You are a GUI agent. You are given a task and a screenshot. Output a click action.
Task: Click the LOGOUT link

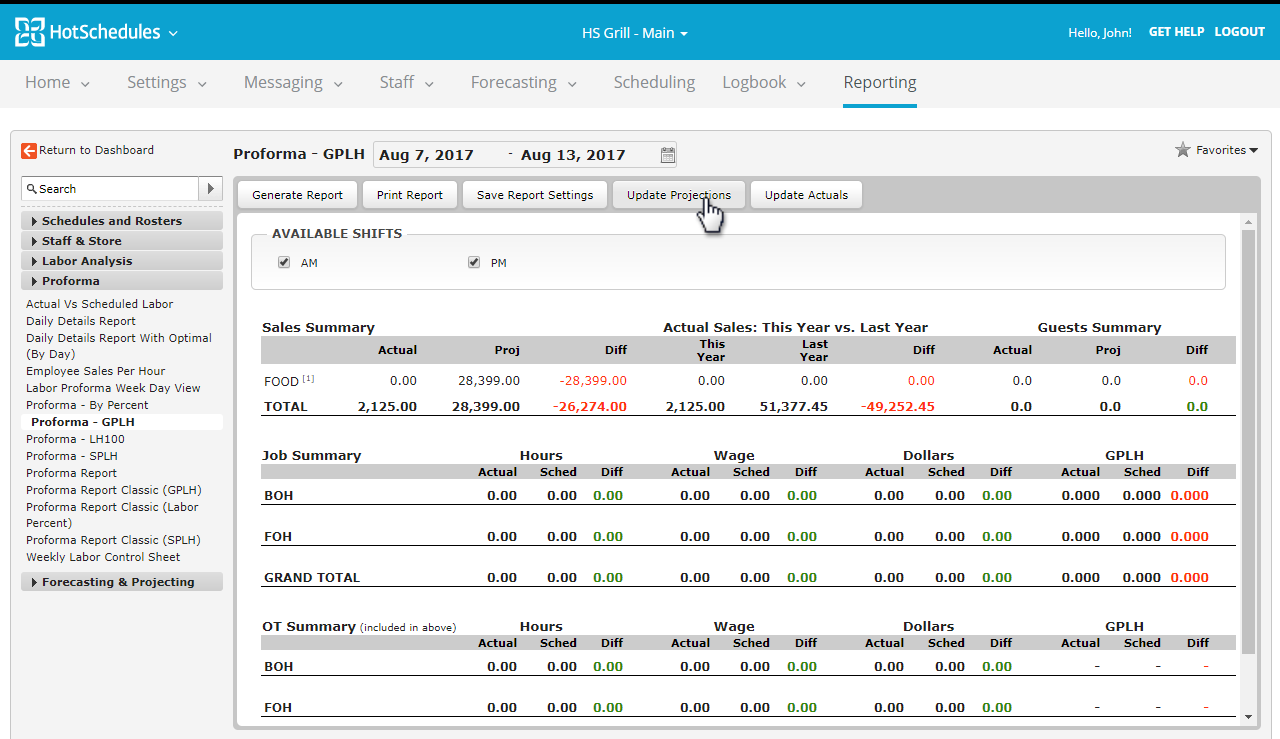click(x=1240, y=32)
